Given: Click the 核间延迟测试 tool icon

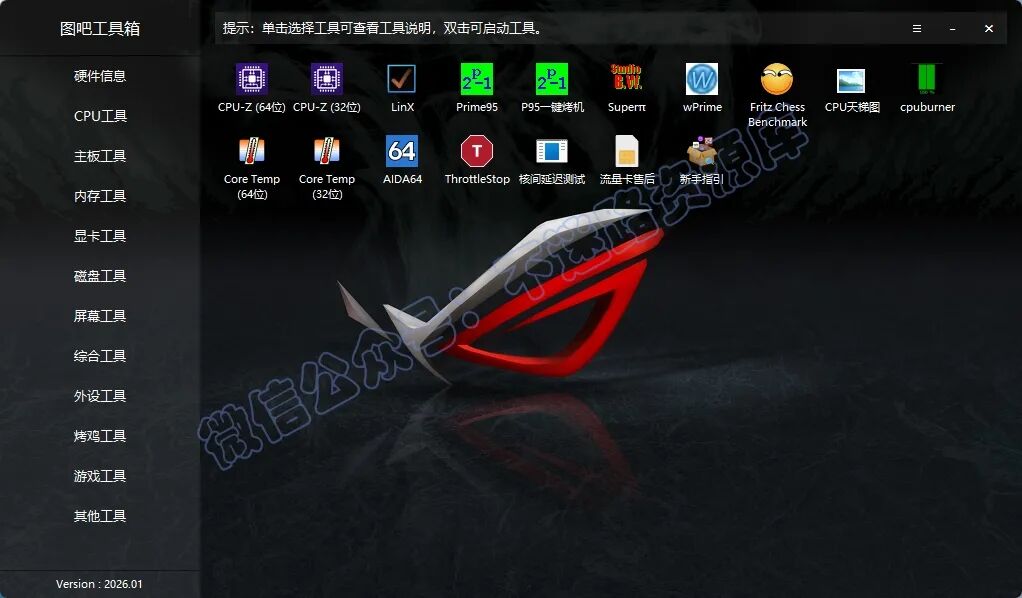Looking at the screenshot, I should coord(551,151).
